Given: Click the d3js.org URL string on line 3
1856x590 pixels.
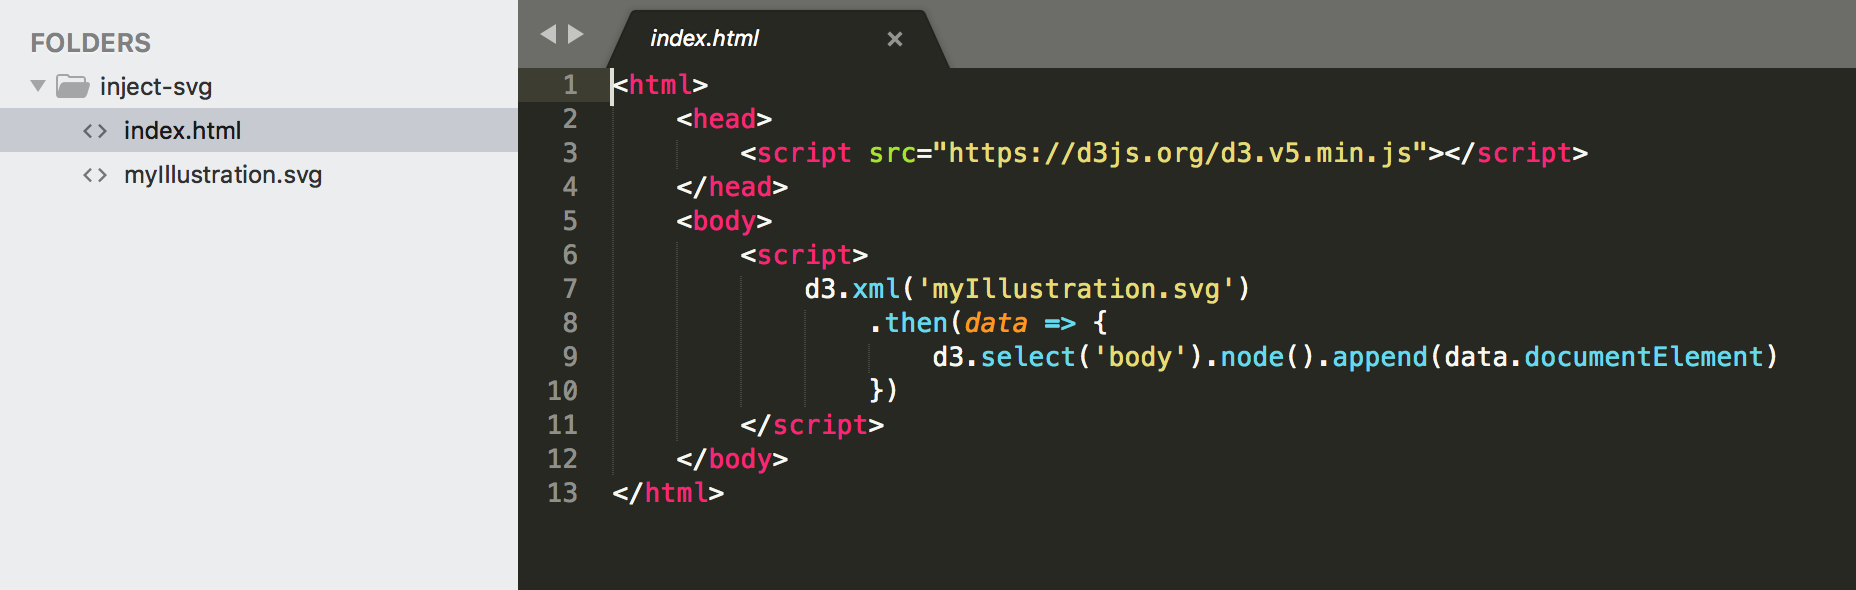Looking at the screenshot, I should click(1180, 153).
